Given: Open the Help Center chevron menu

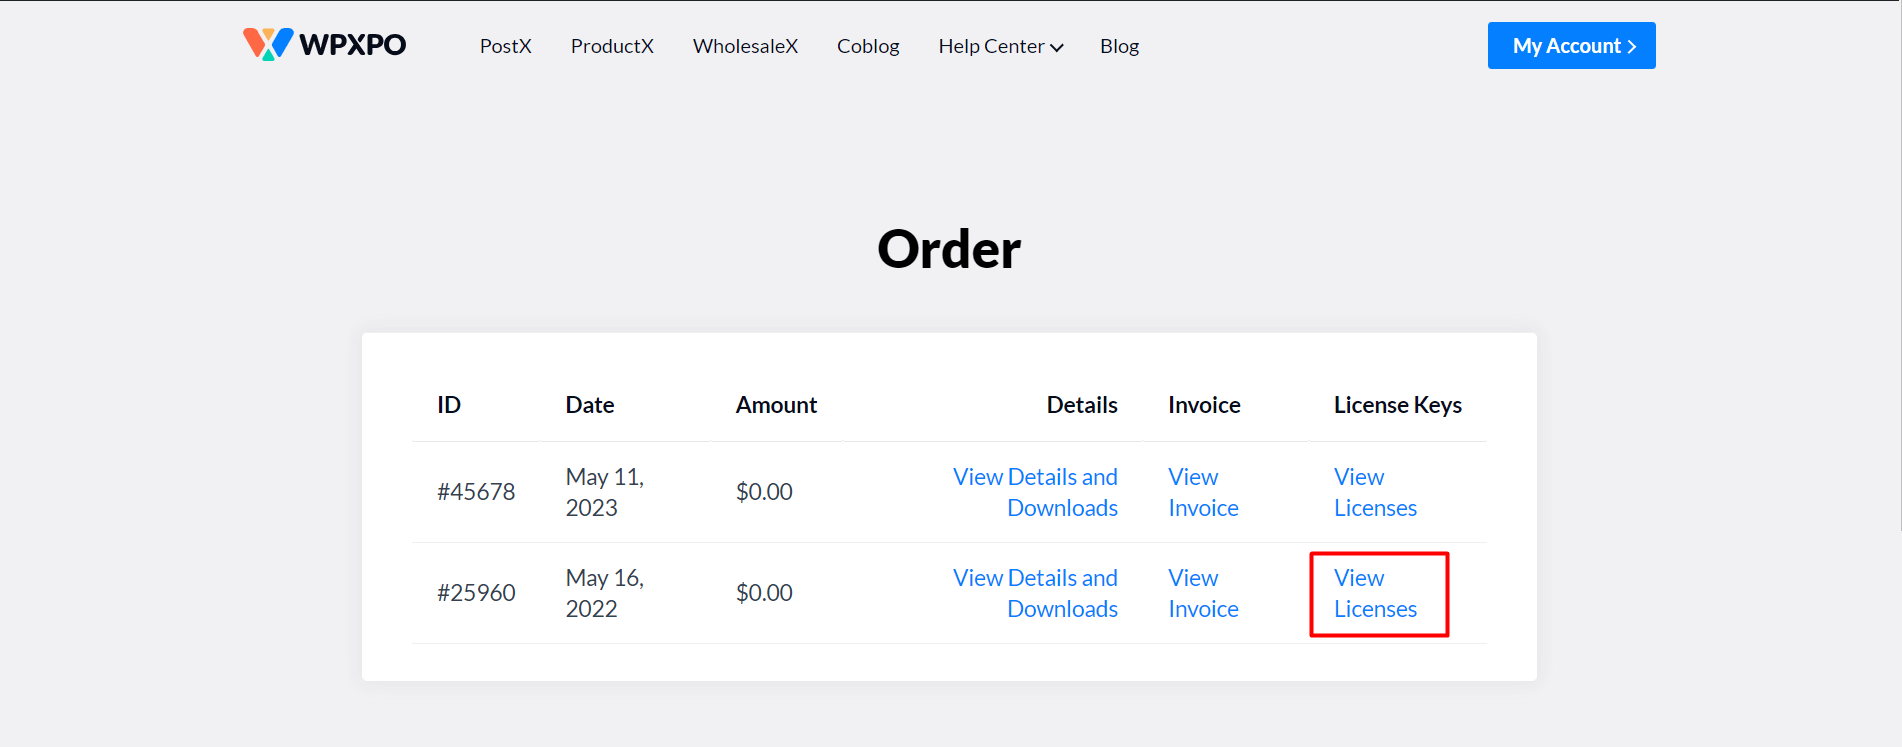Looking at the screenshot, I should tap(1057, 47).
